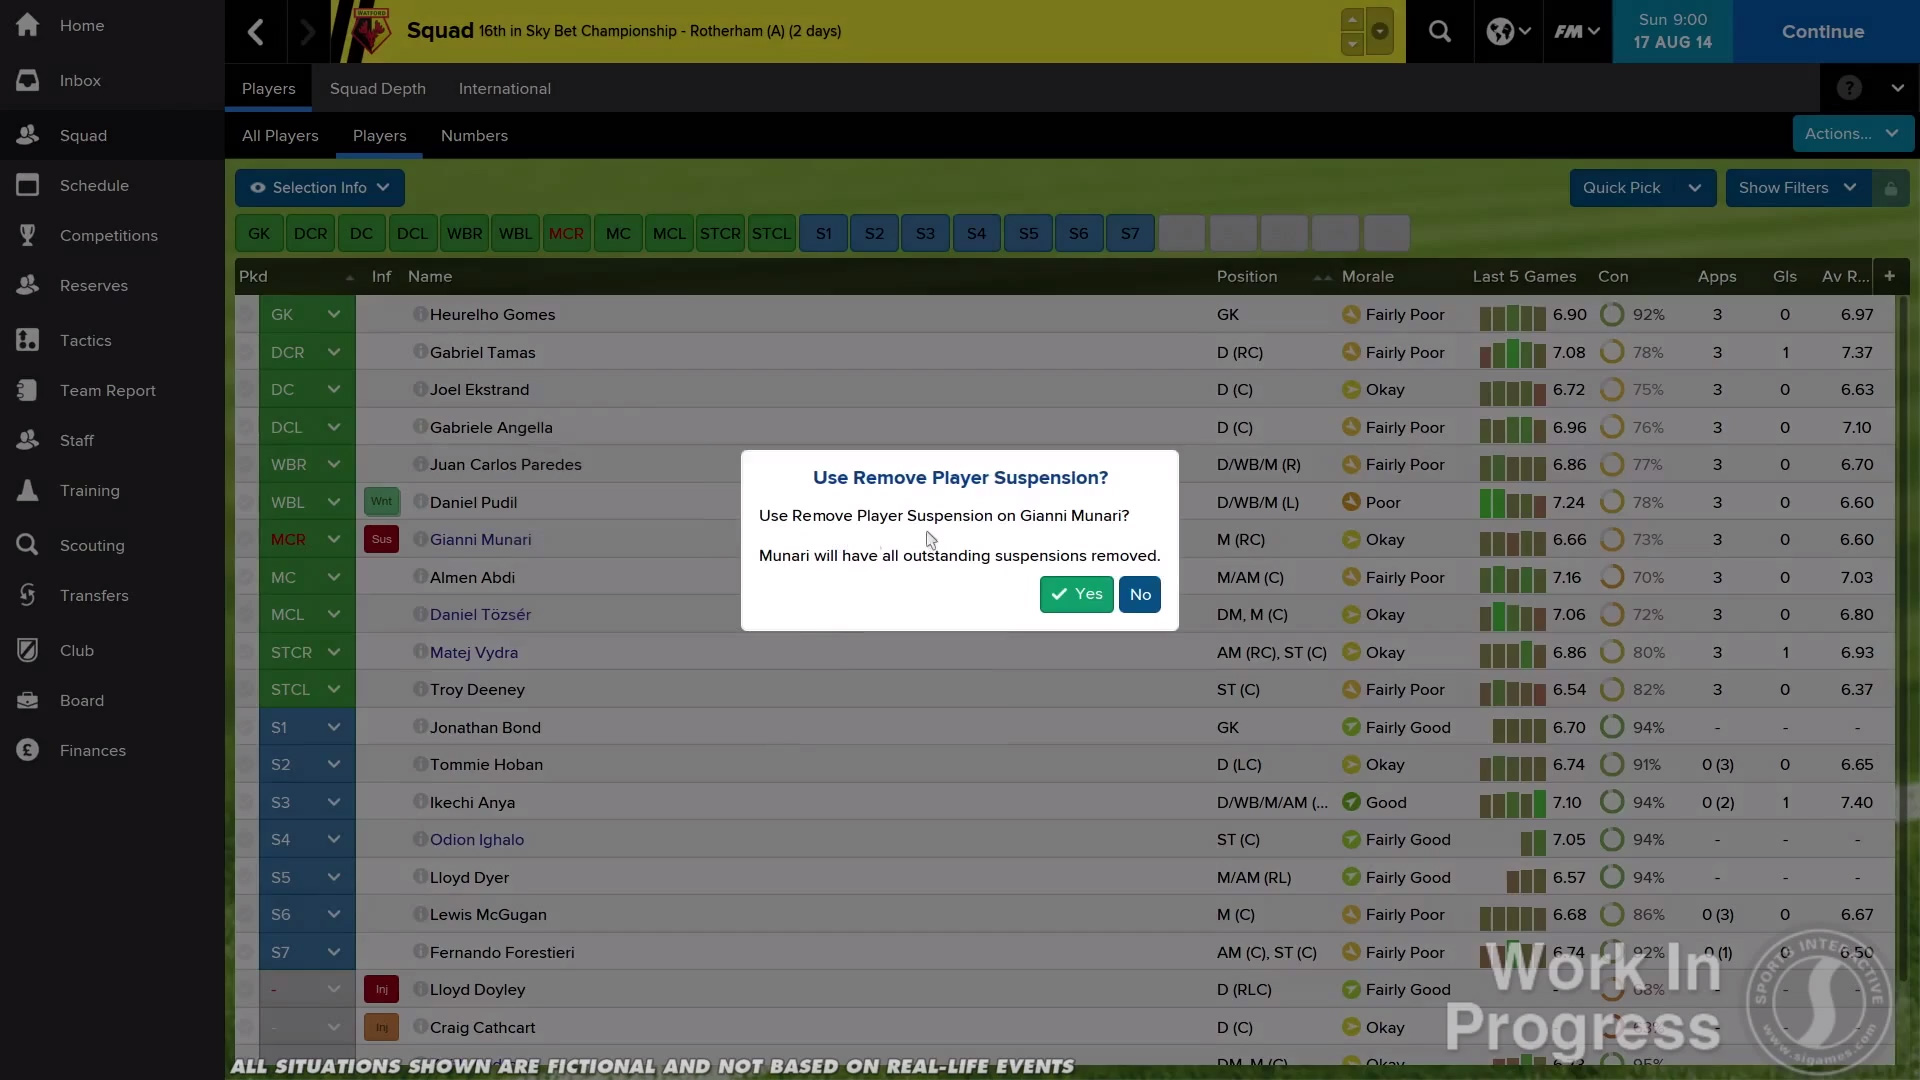This screenshot has height=1080, width=1920.
Task: Click the add column plus icon
Action: [1889, 276]
